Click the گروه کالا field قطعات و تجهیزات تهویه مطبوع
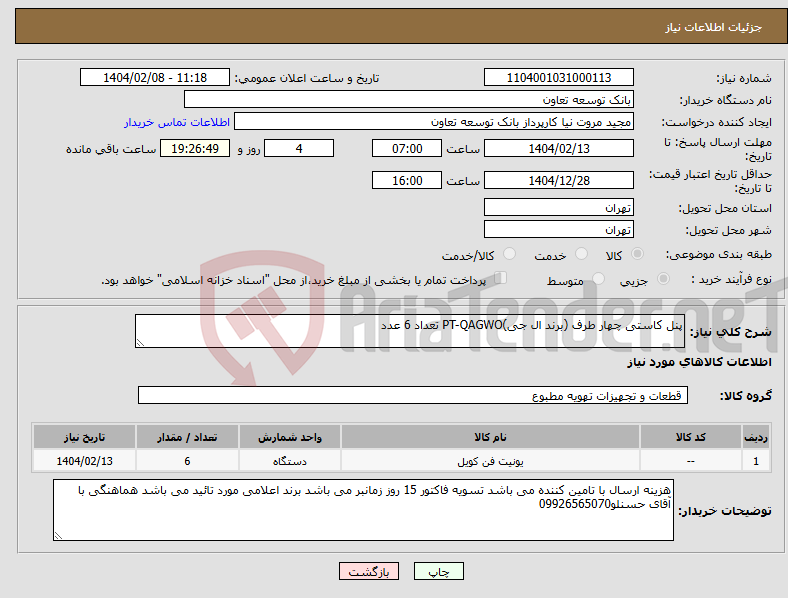The width and height of the screenshot is (788, 598). click(413, 395)
